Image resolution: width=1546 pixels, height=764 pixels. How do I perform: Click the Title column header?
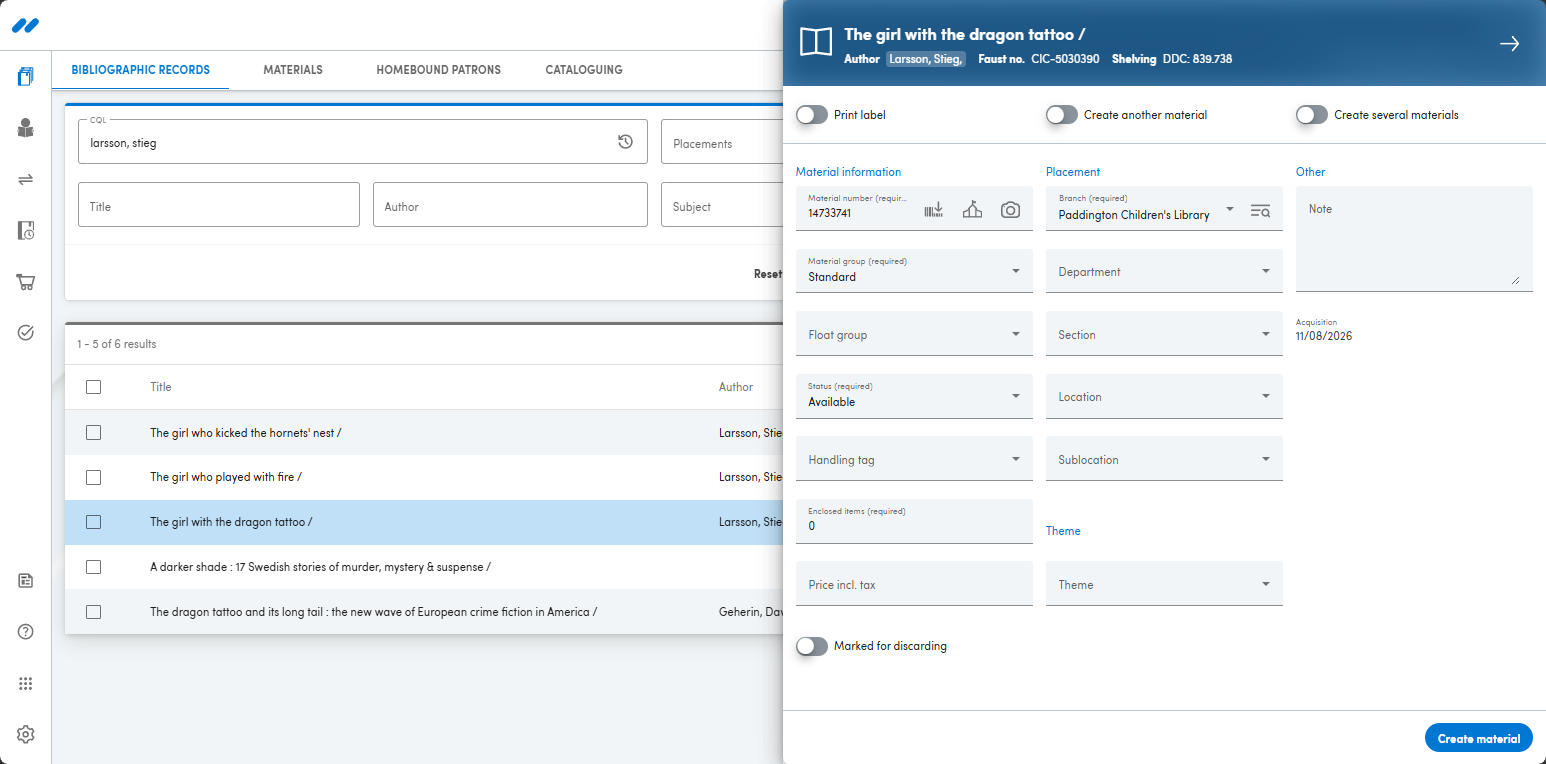161,387
